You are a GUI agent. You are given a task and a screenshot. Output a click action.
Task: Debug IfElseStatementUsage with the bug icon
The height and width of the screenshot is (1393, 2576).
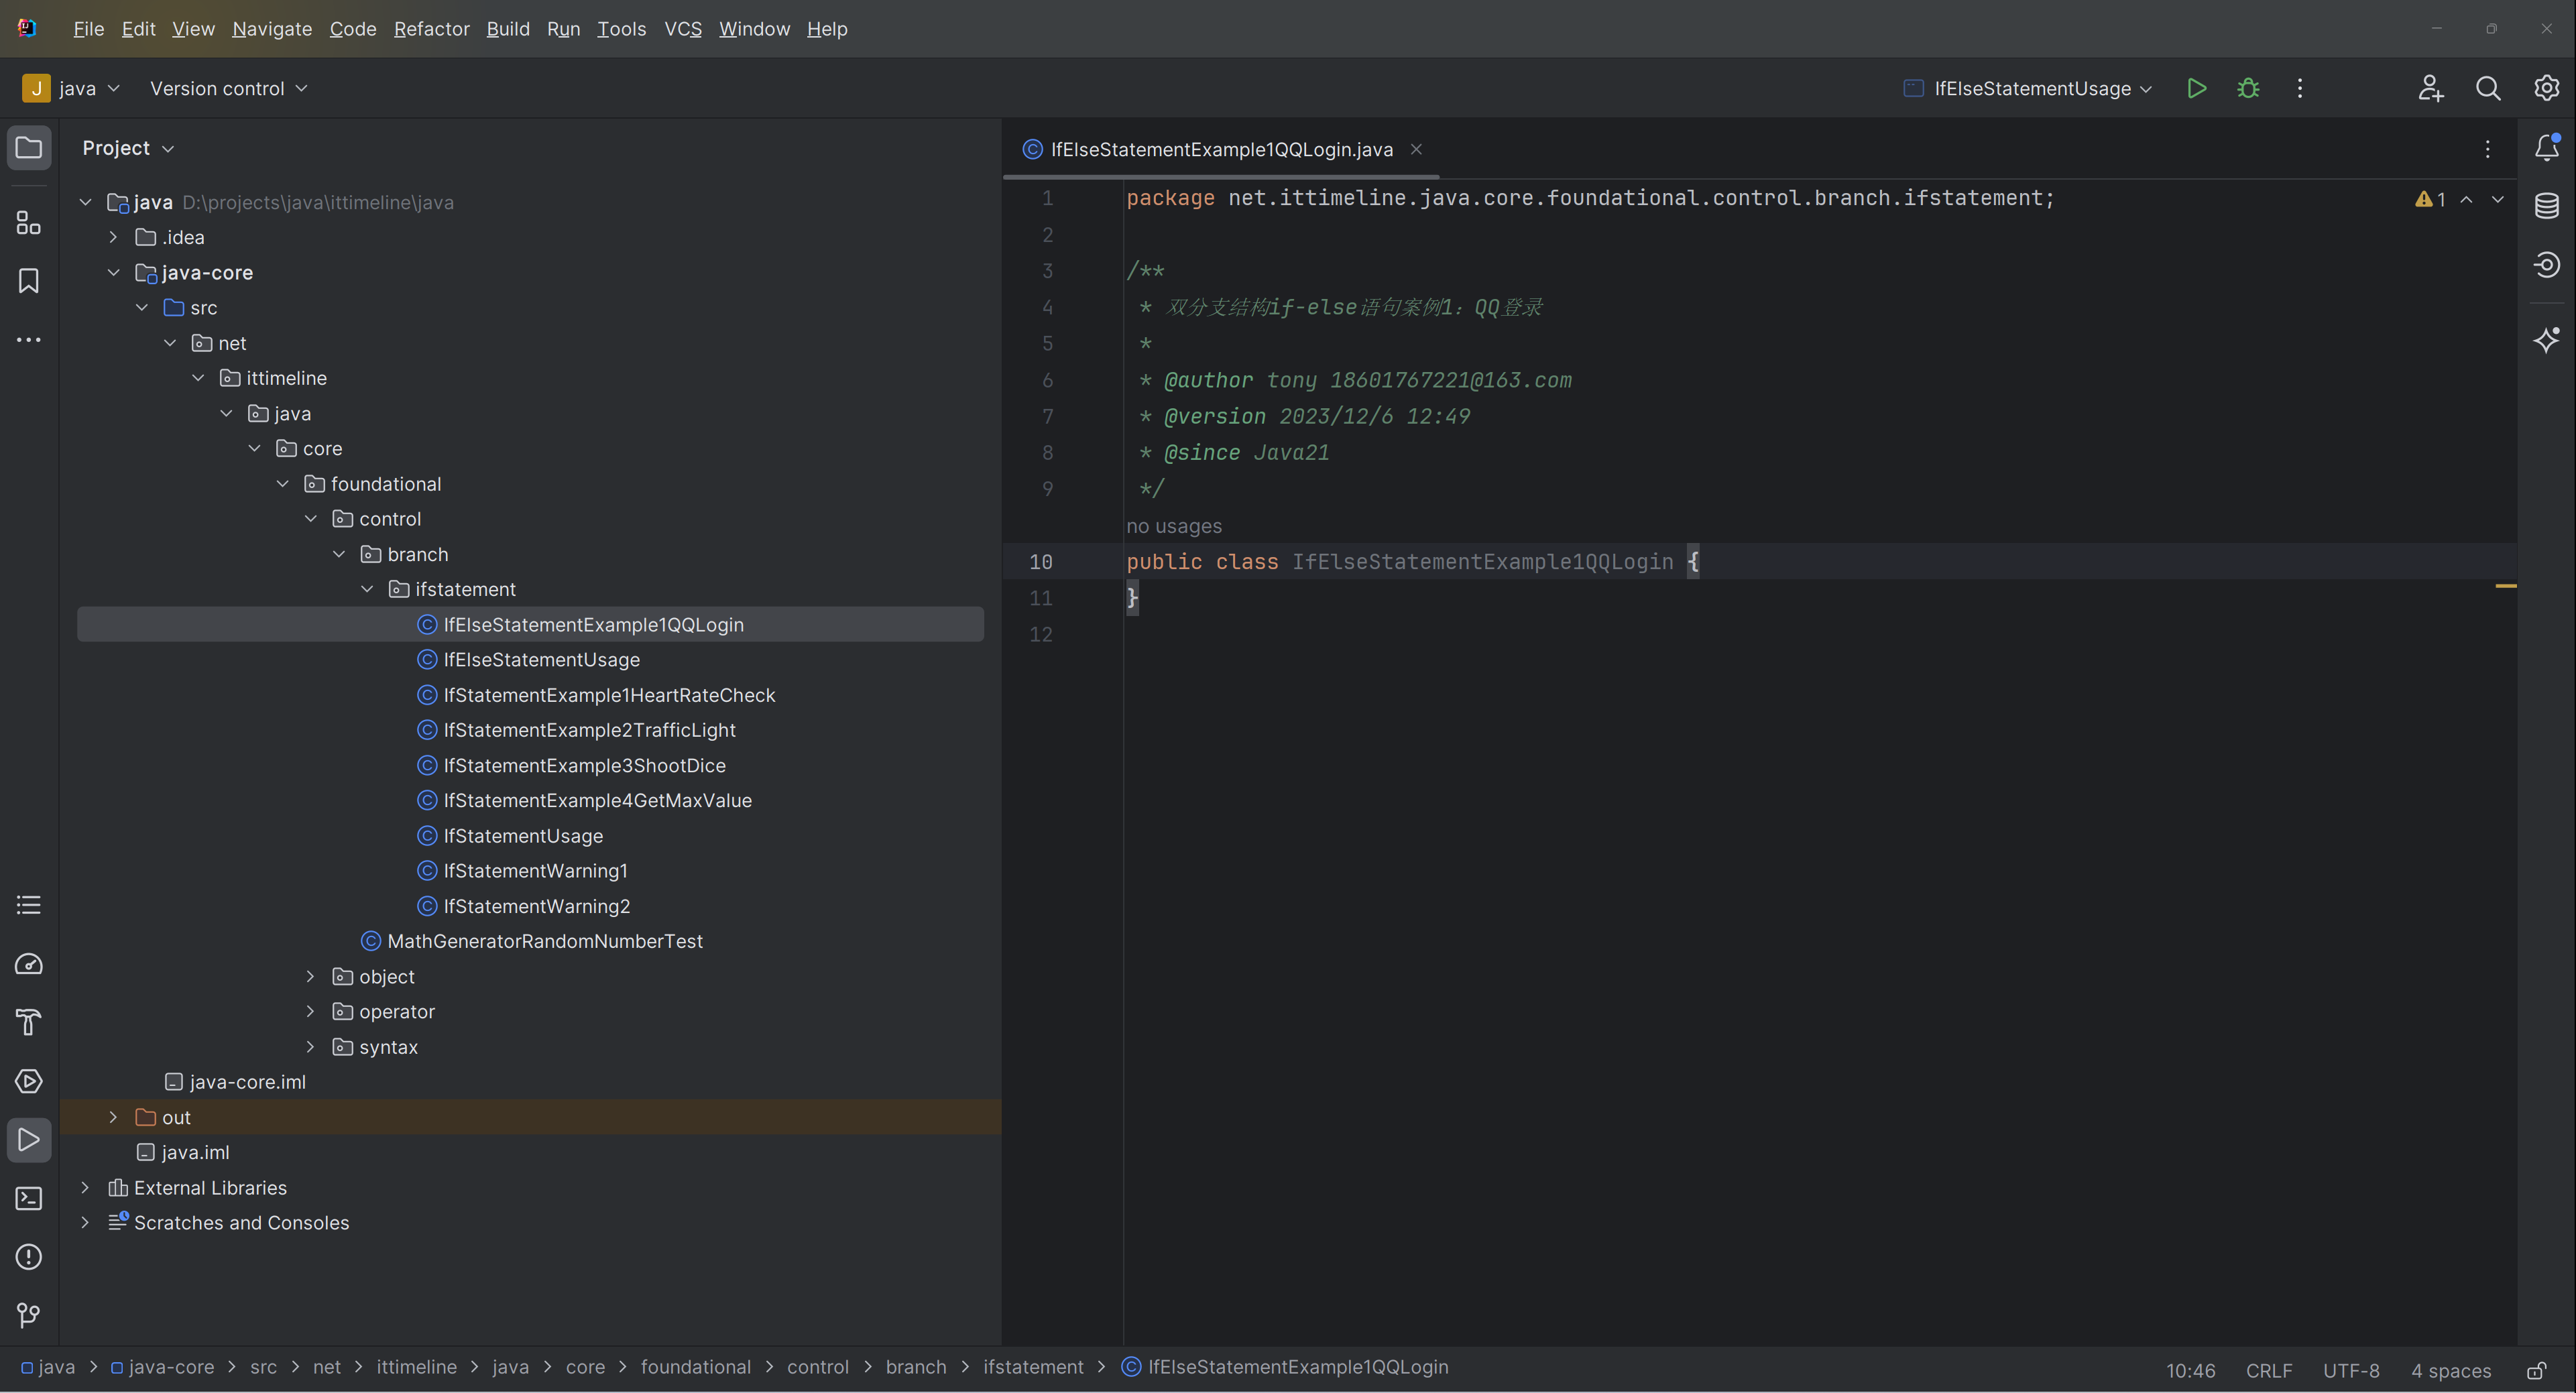click(2248, 88)
